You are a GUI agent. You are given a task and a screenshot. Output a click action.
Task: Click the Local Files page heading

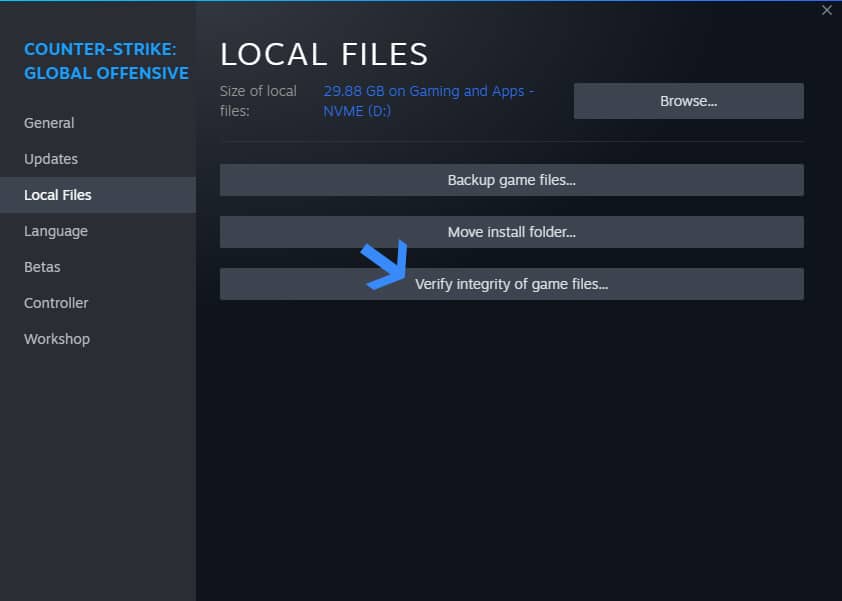(325, 54)
